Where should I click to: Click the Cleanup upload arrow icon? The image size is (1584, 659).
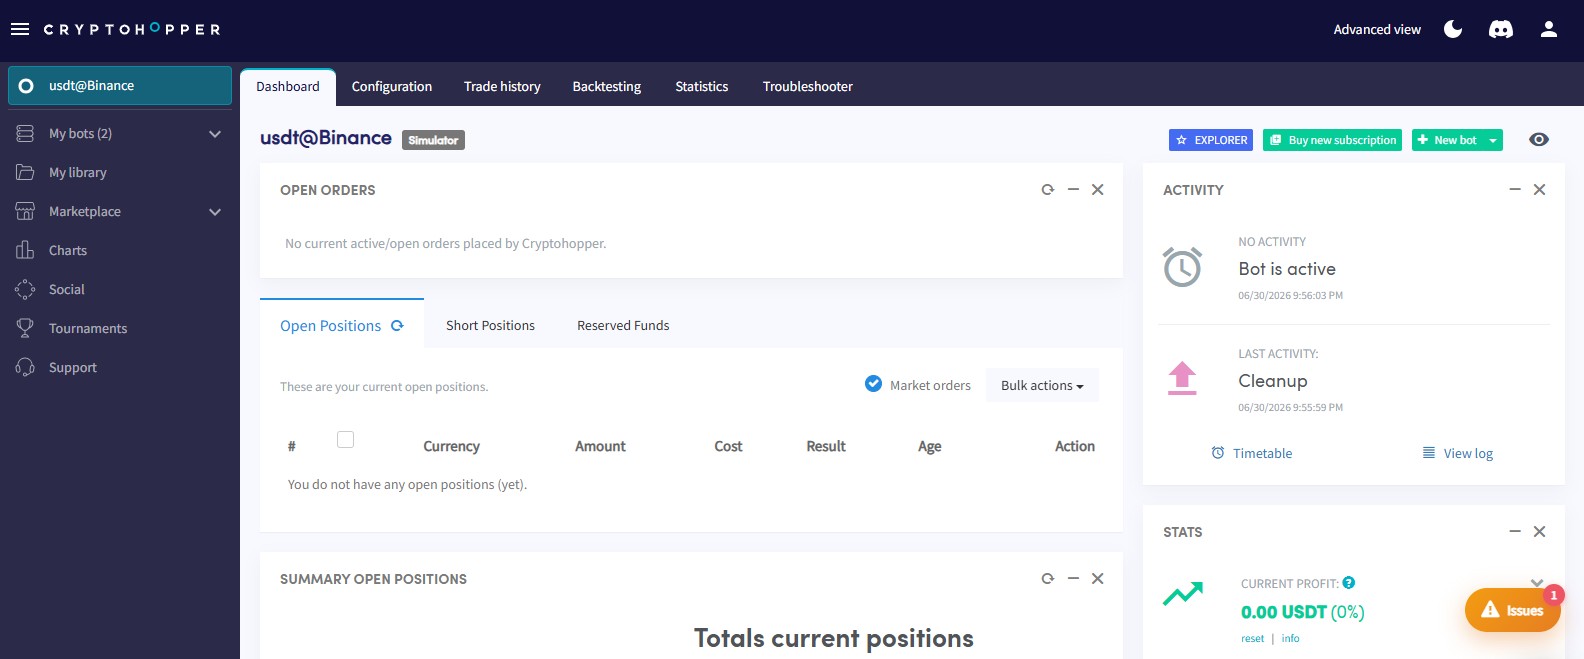[x=1182, y=378]
